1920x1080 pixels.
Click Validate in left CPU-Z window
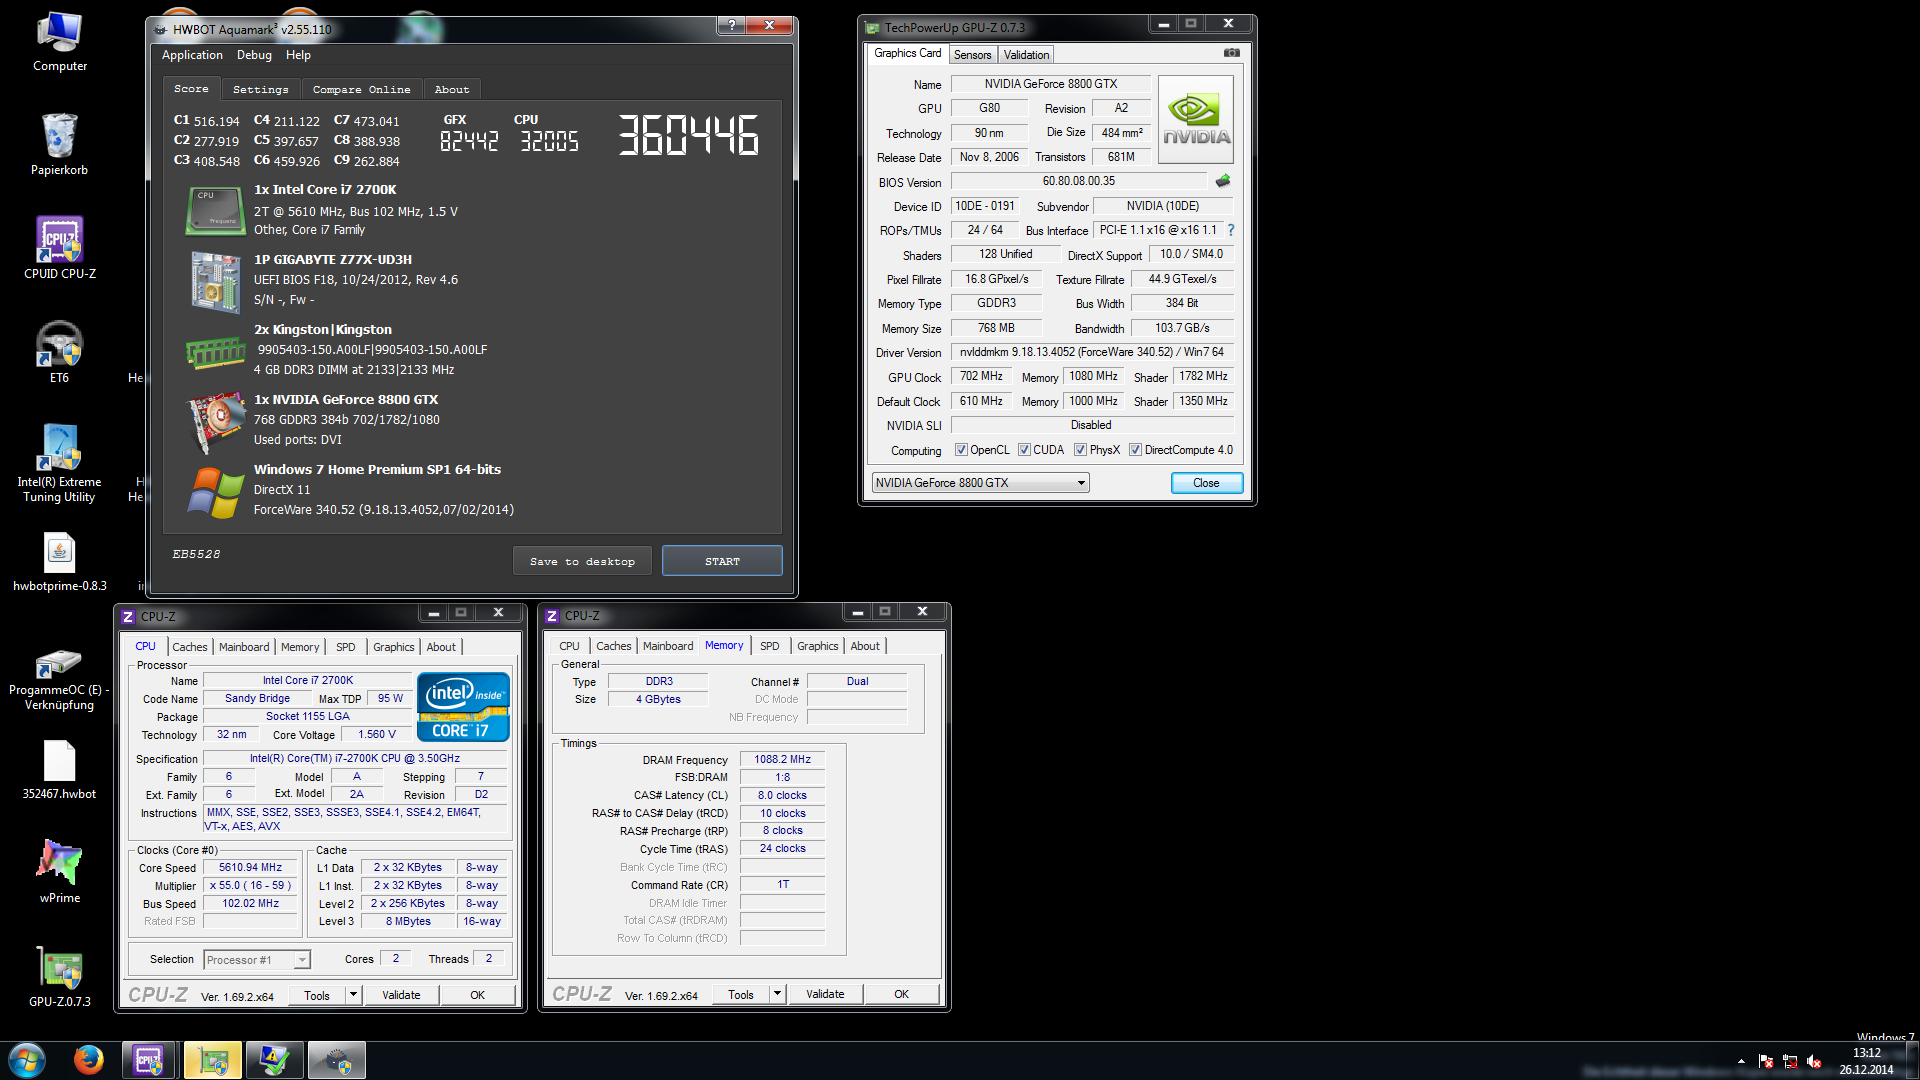coord(401,995)
